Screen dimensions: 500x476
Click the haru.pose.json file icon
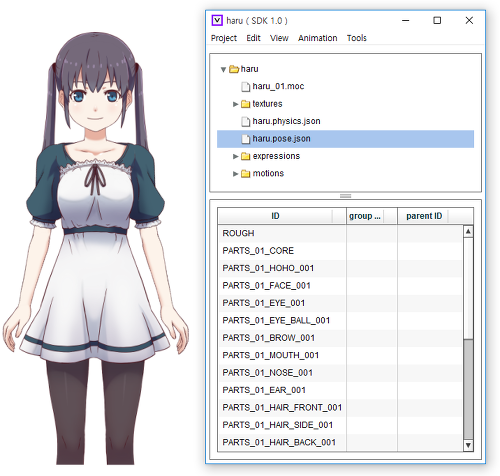coord(246,139)
